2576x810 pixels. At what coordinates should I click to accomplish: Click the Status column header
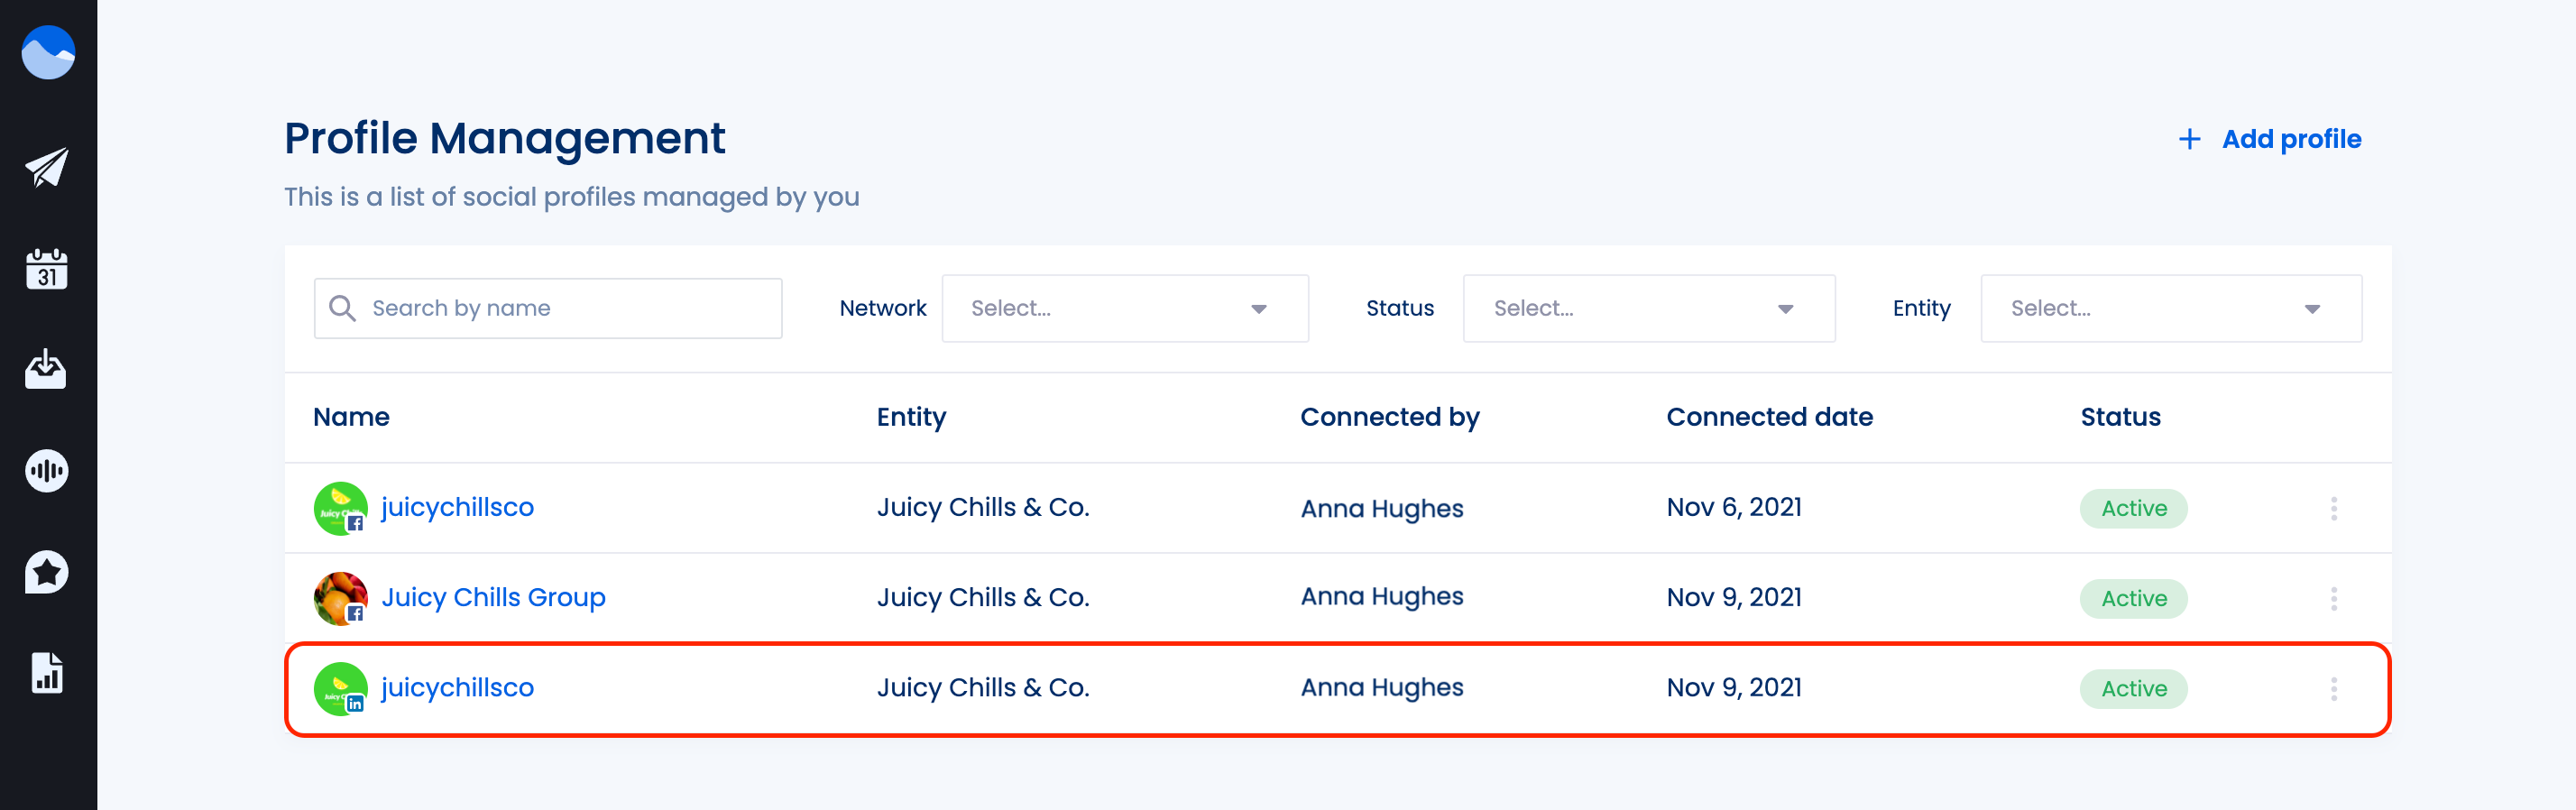[2120, 417]
